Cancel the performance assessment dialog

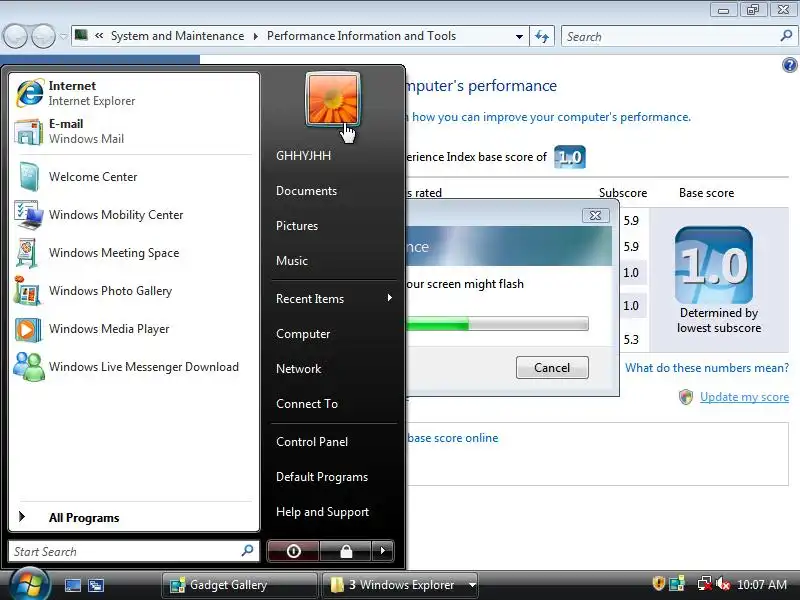(552, 367)
